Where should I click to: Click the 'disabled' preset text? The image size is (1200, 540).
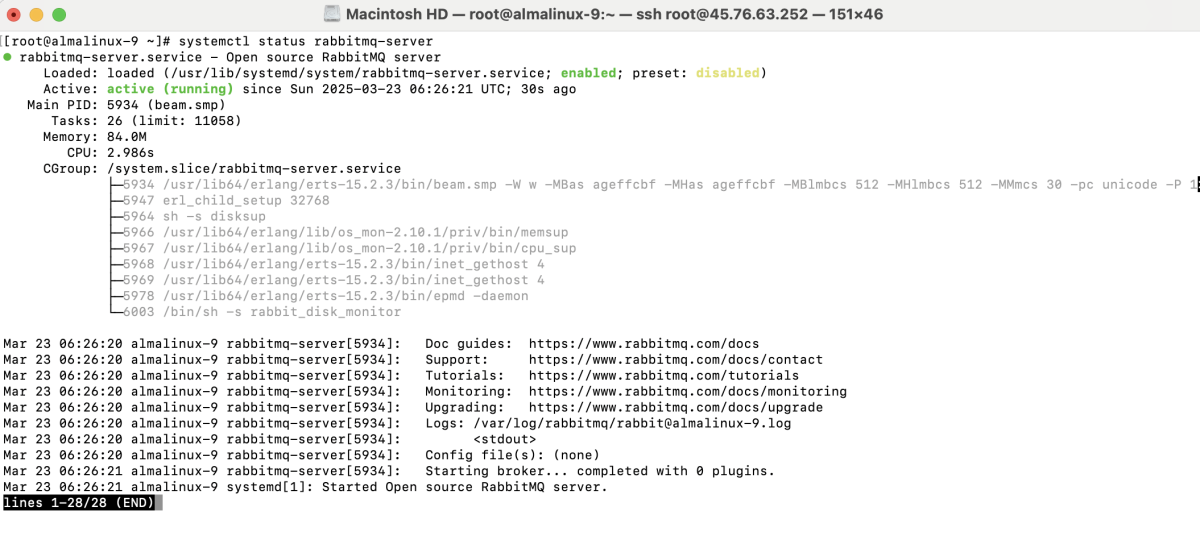coord(728,74)
